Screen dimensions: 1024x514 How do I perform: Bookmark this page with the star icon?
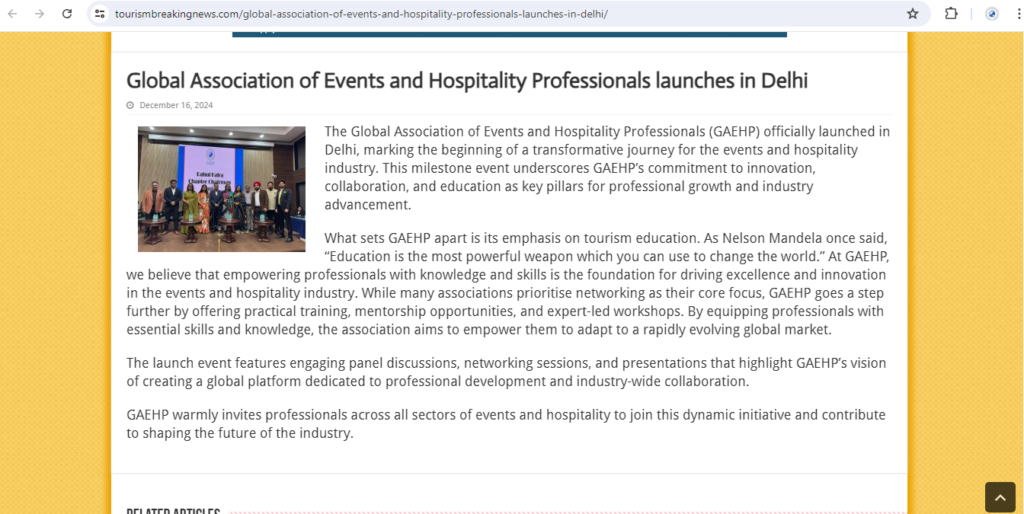point(912,14)
